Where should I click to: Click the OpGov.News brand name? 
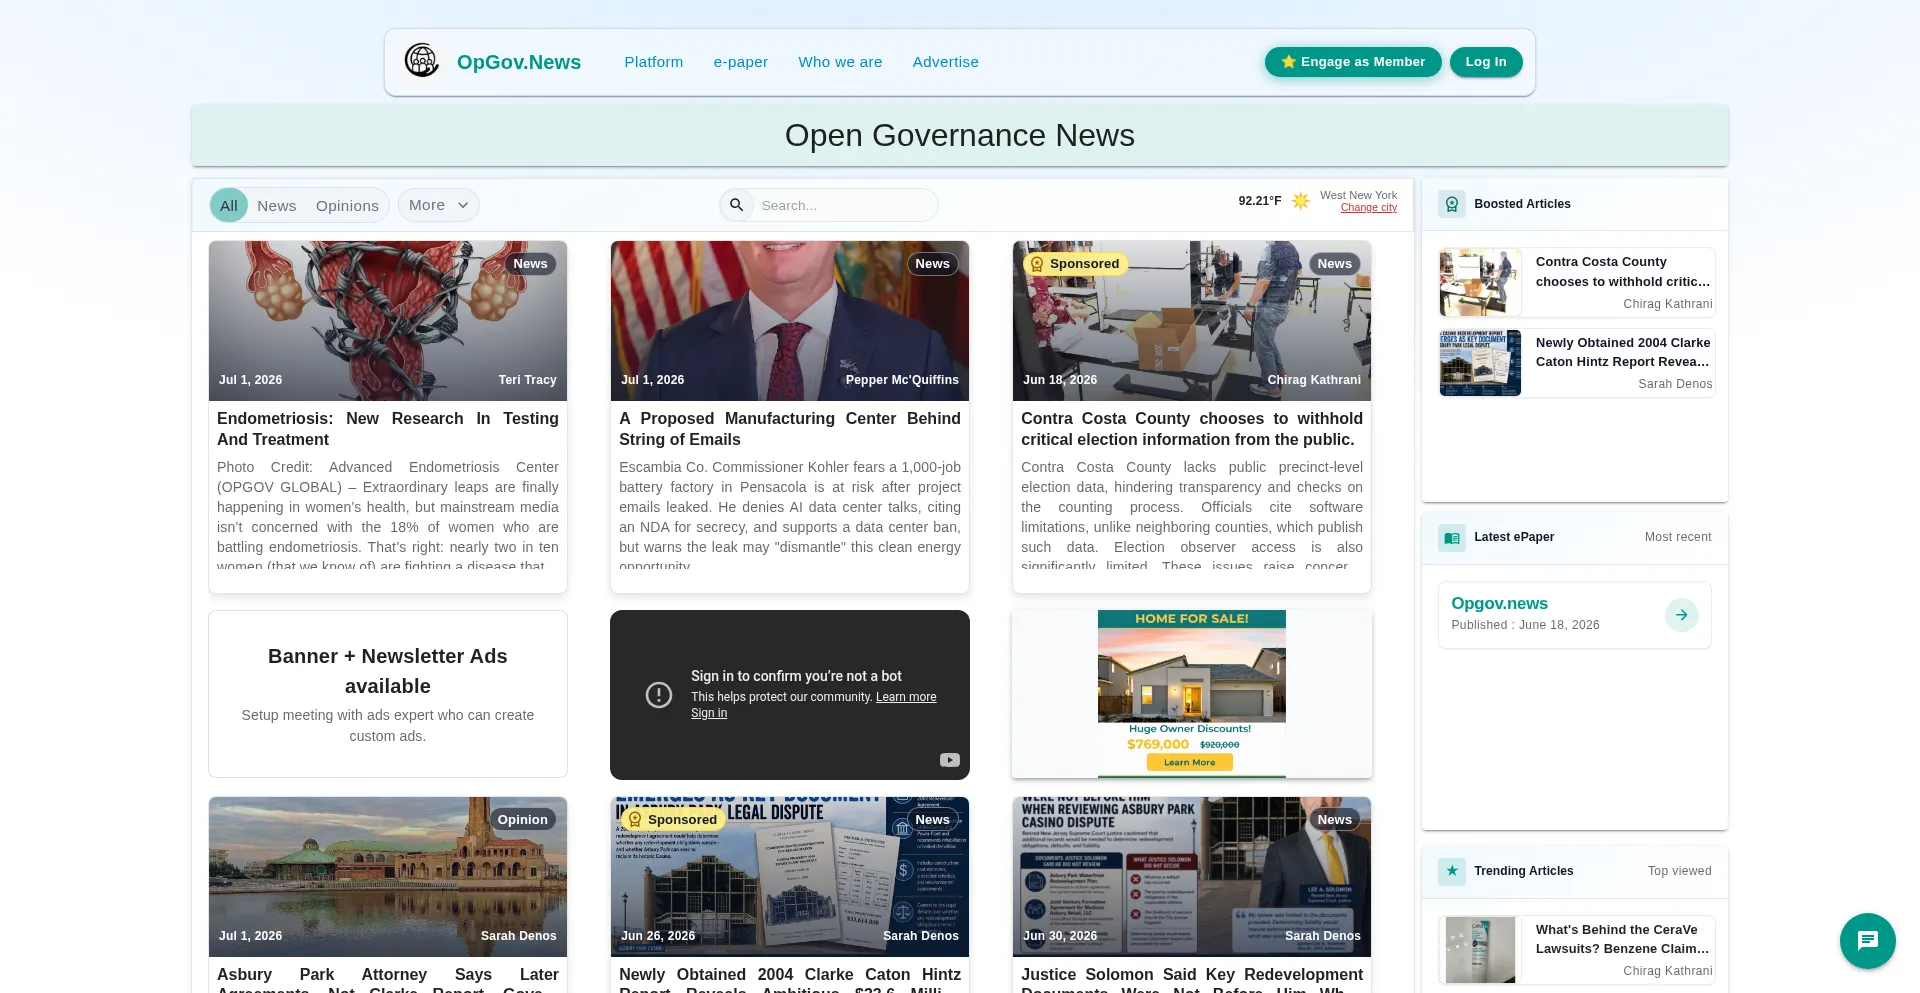click(x=519, y=62)
